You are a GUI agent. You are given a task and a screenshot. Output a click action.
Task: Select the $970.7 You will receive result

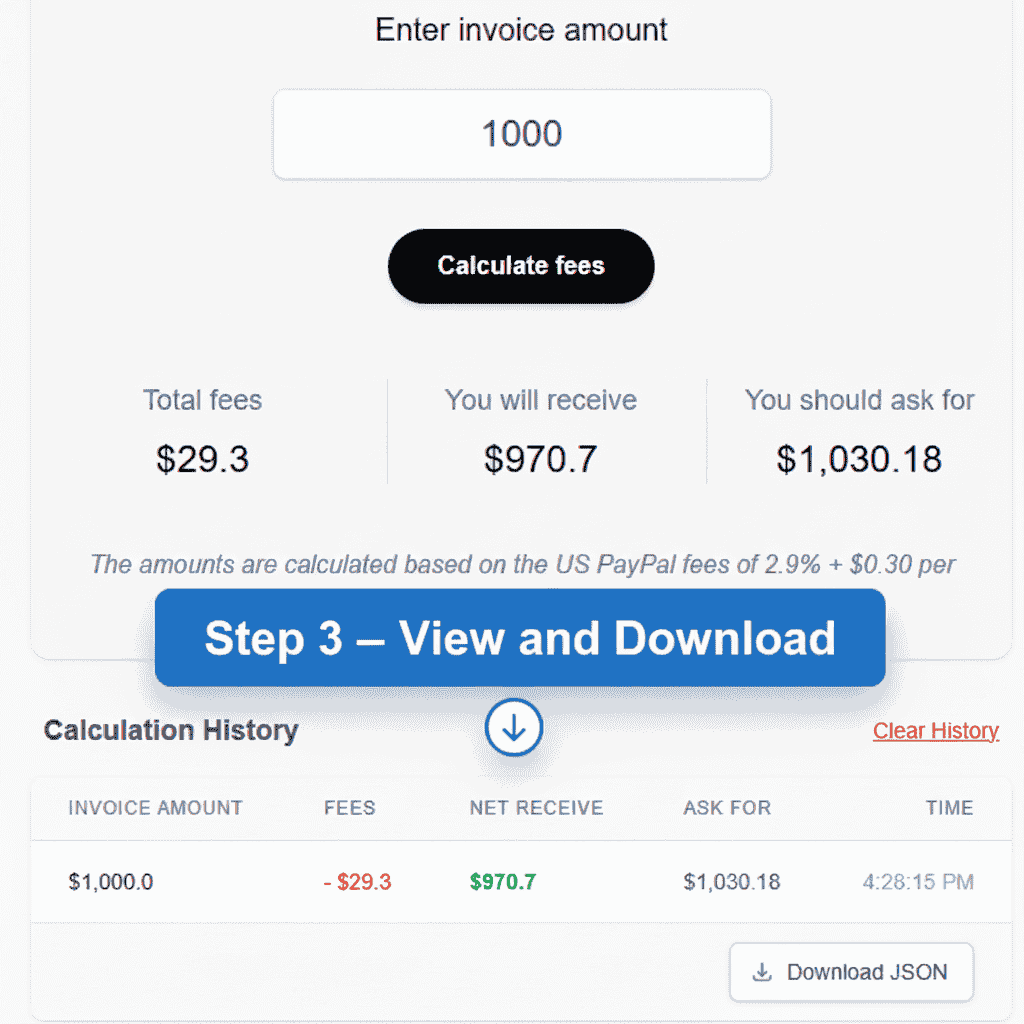pos(540,459)
